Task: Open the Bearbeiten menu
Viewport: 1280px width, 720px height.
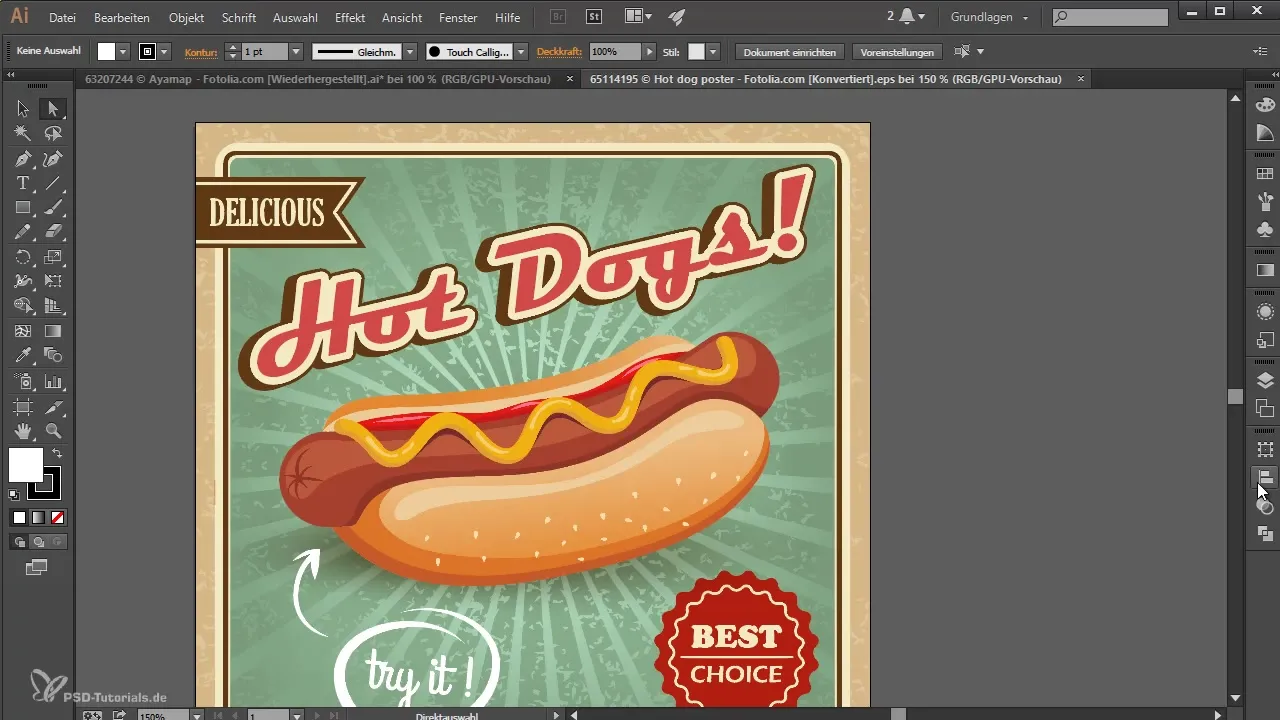Action: [122, 17]
